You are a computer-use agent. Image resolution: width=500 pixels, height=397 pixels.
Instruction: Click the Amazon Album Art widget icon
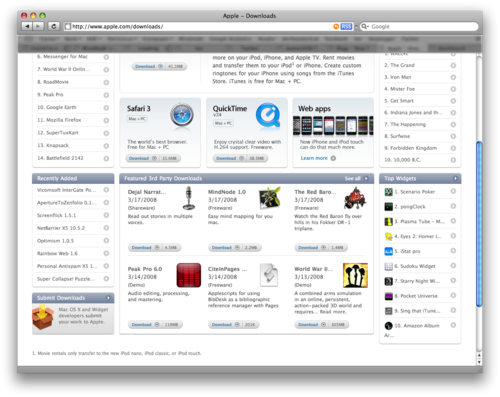coord(388,326)
